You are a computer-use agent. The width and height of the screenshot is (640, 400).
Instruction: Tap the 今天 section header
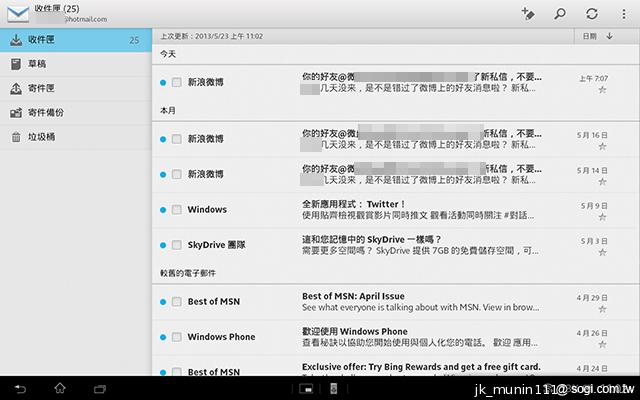pos(168,54)
